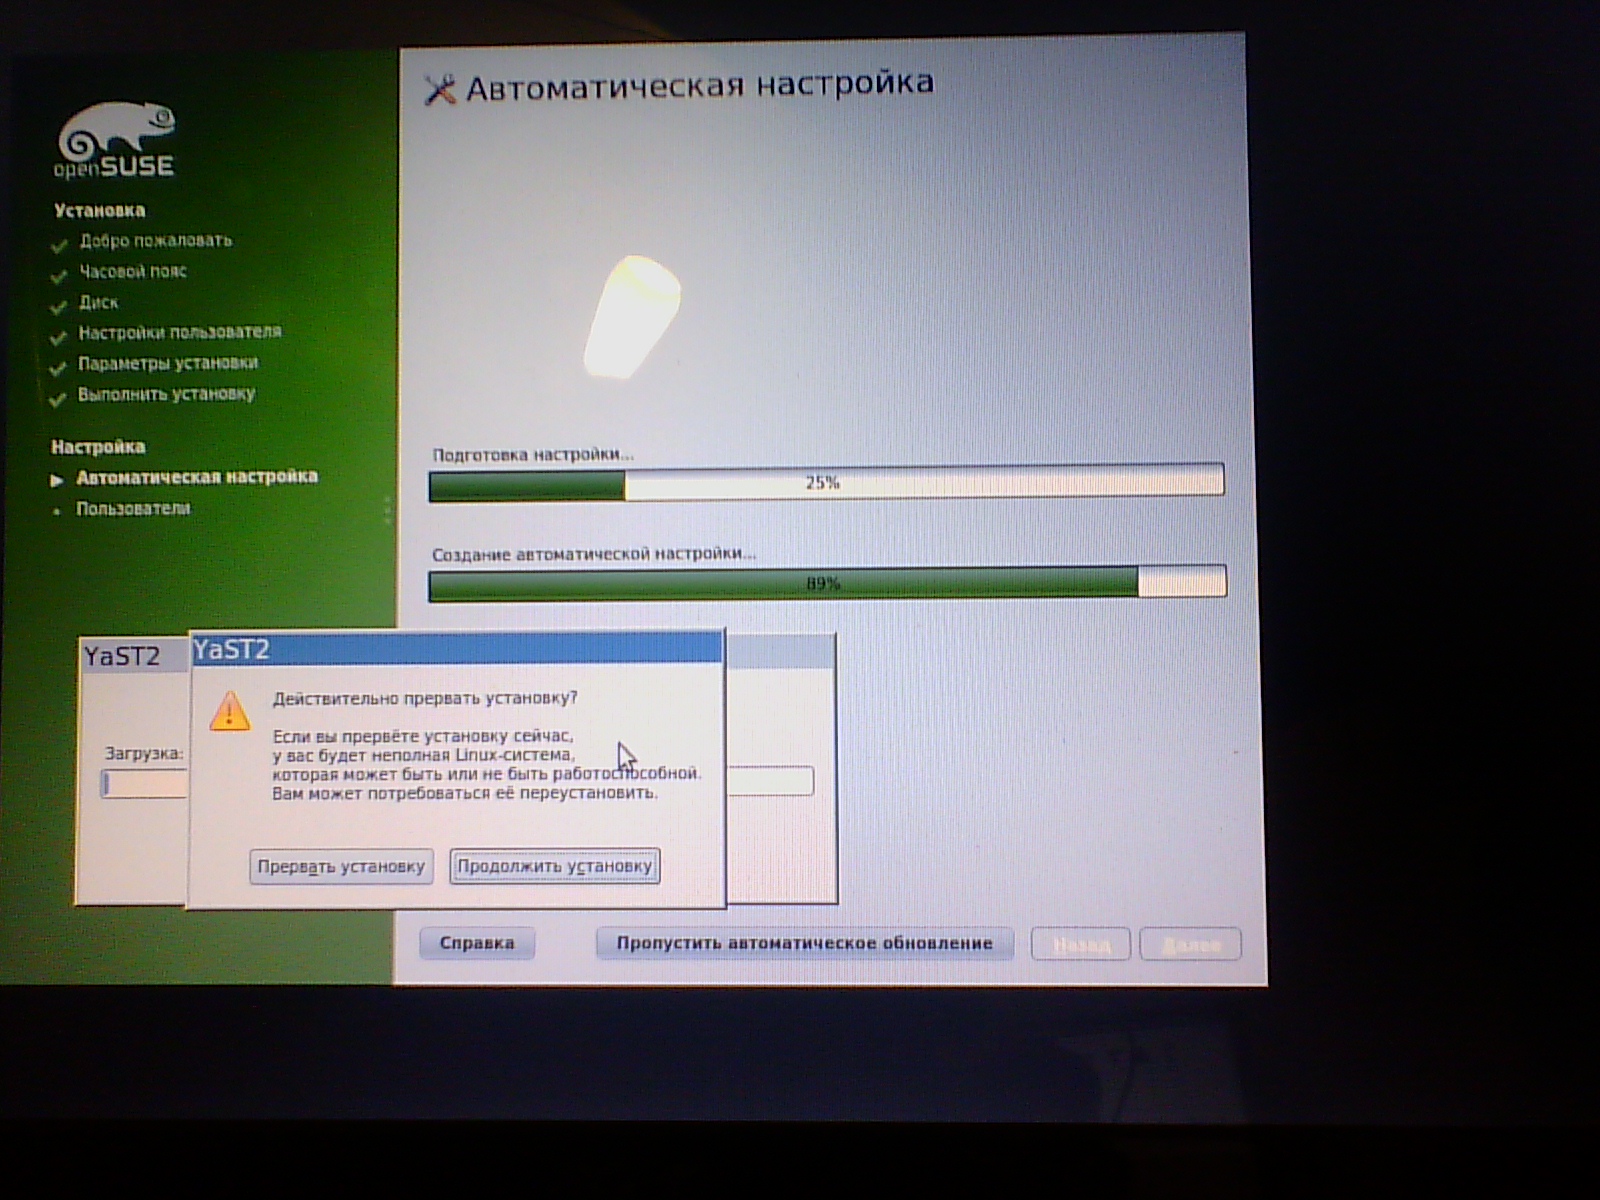Click the yellow warning triangle icon

[229, 710]
